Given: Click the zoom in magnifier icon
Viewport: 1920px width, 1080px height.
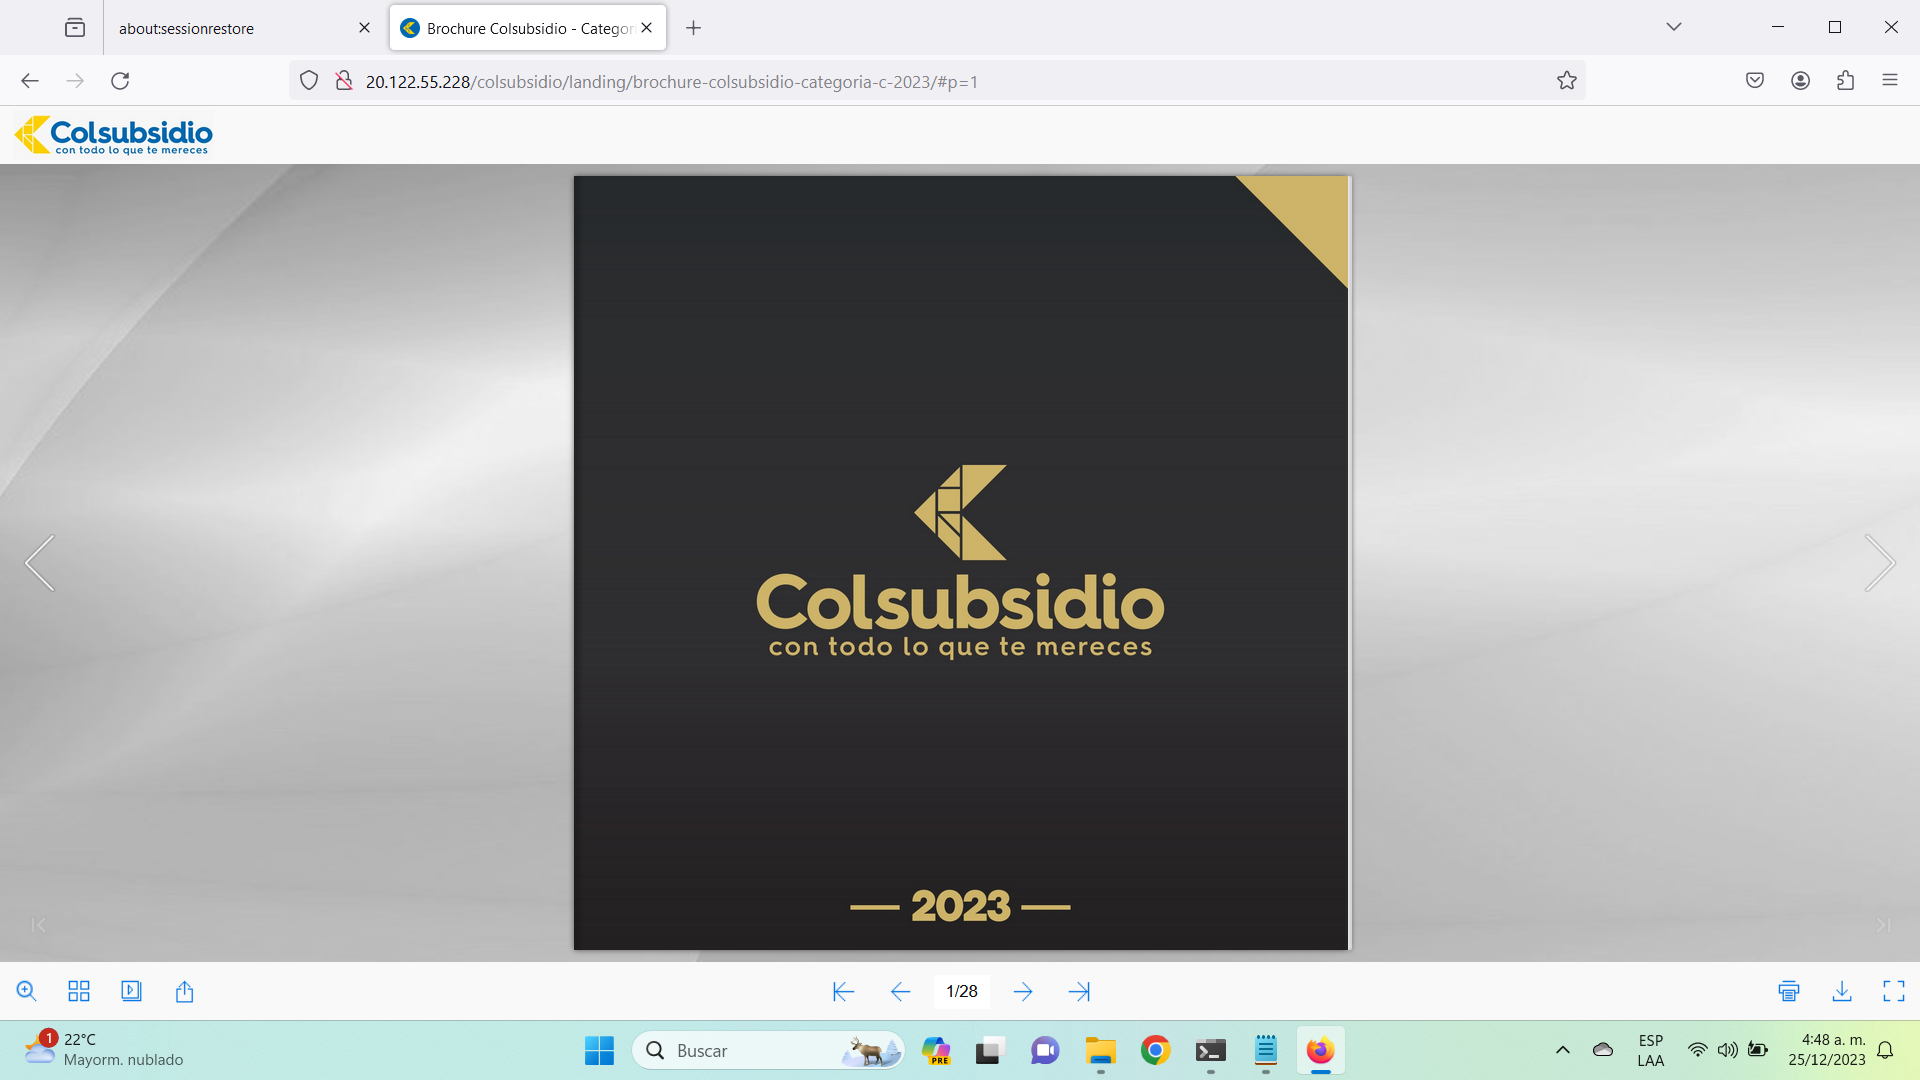Looking at the screenshot, I should pos(27,991).
